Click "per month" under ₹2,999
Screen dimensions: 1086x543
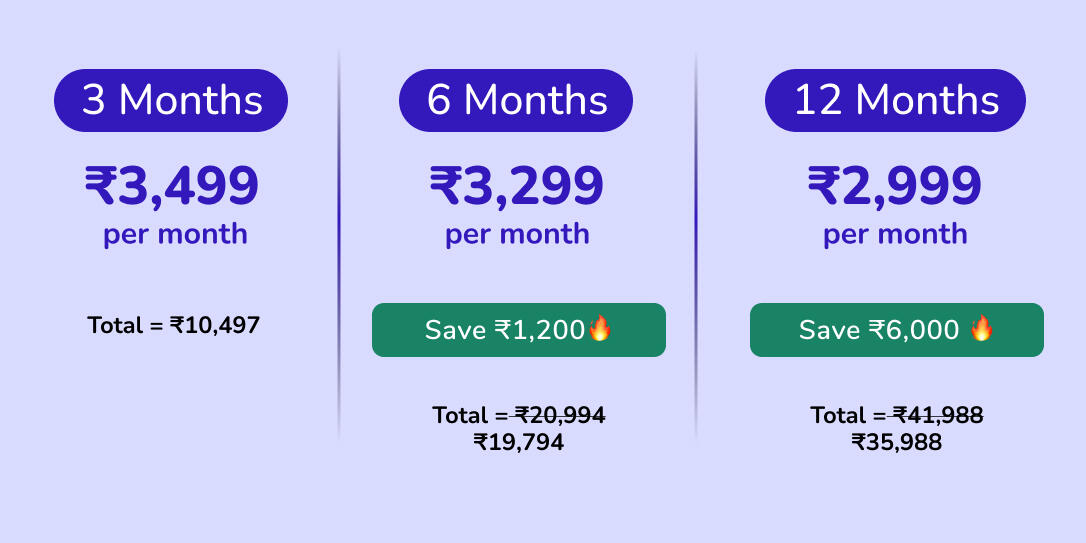(x=895, y=234)
